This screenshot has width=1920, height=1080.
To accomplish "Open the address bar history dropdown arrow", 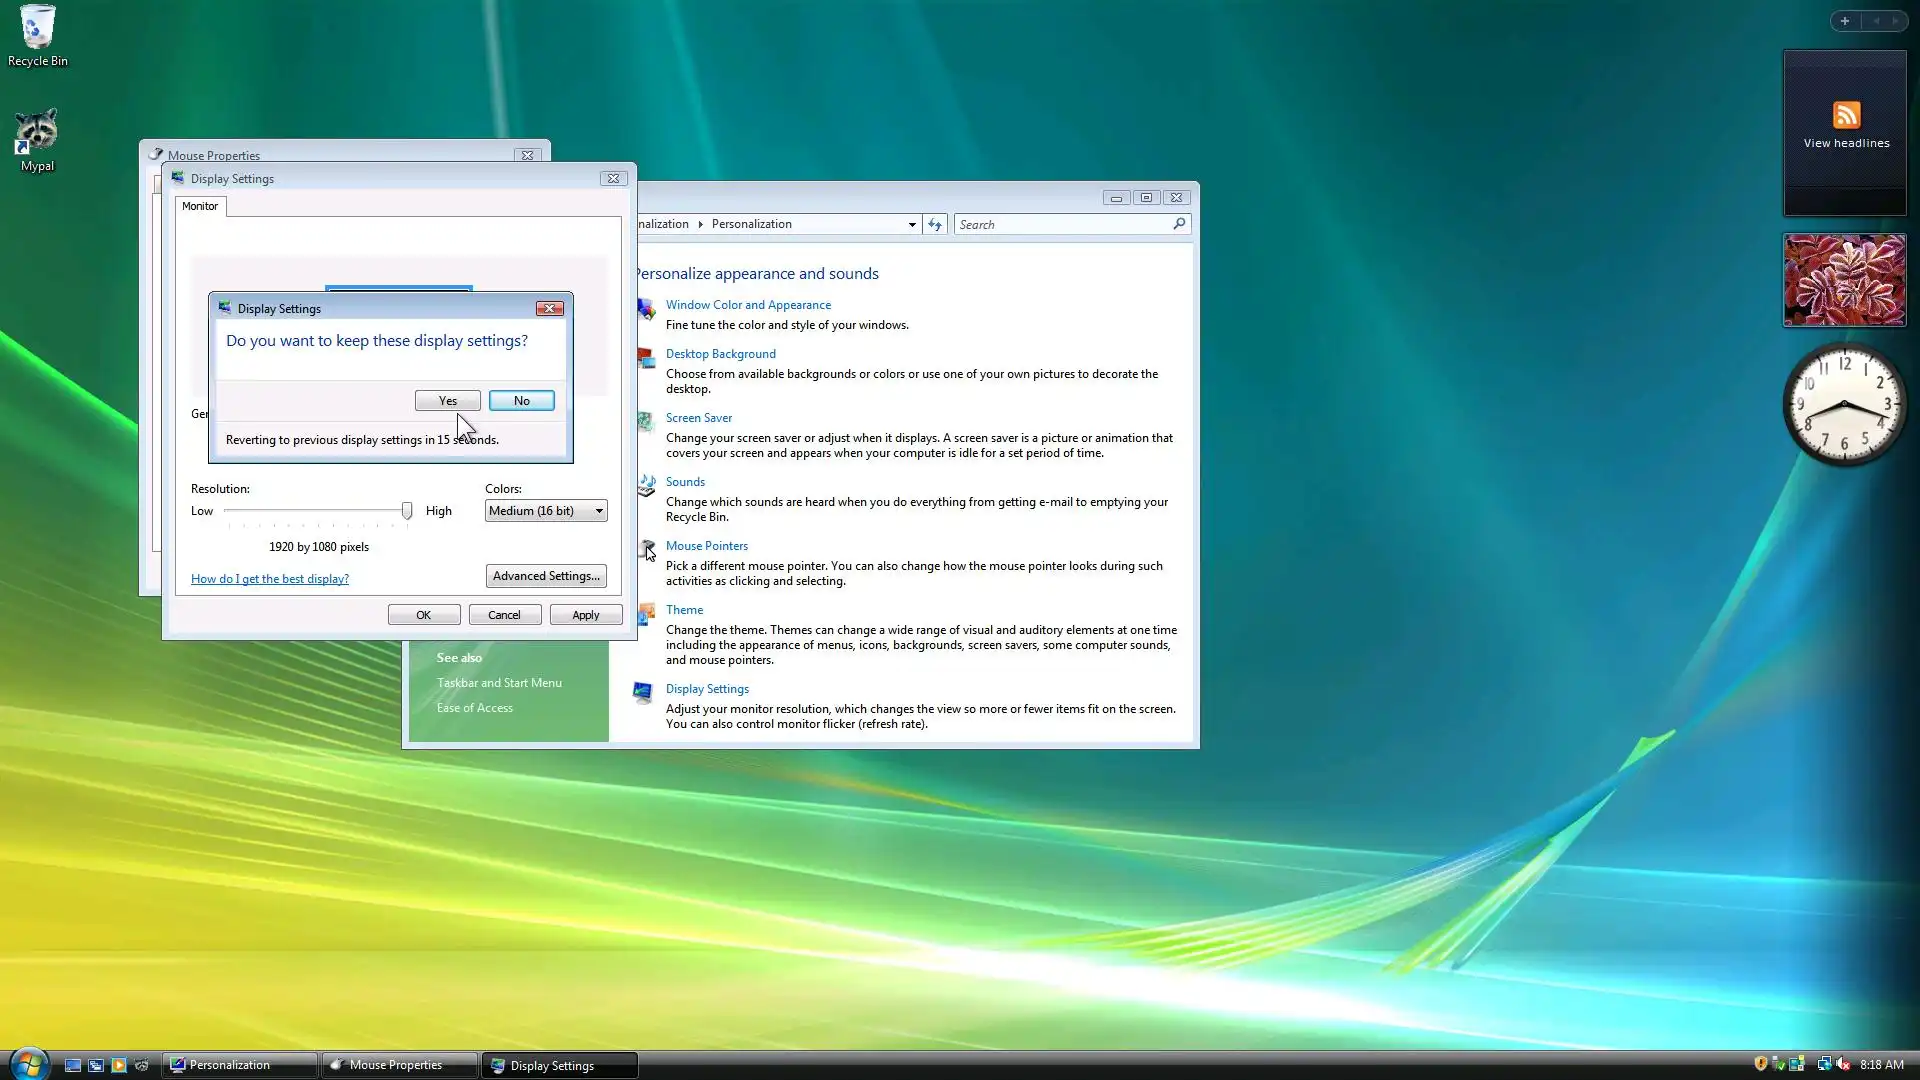I will tap(911, 224).
